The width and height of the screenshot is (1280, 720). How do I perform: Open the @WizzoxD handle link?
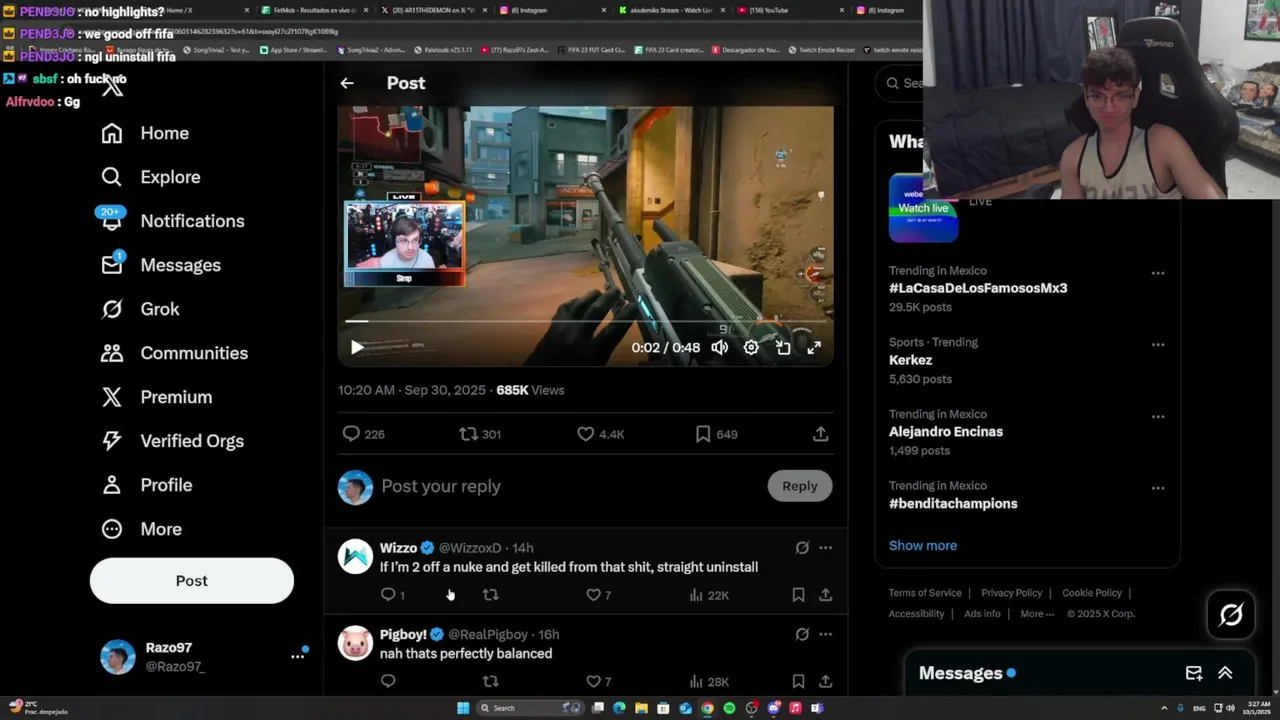[x=470, y=548]
